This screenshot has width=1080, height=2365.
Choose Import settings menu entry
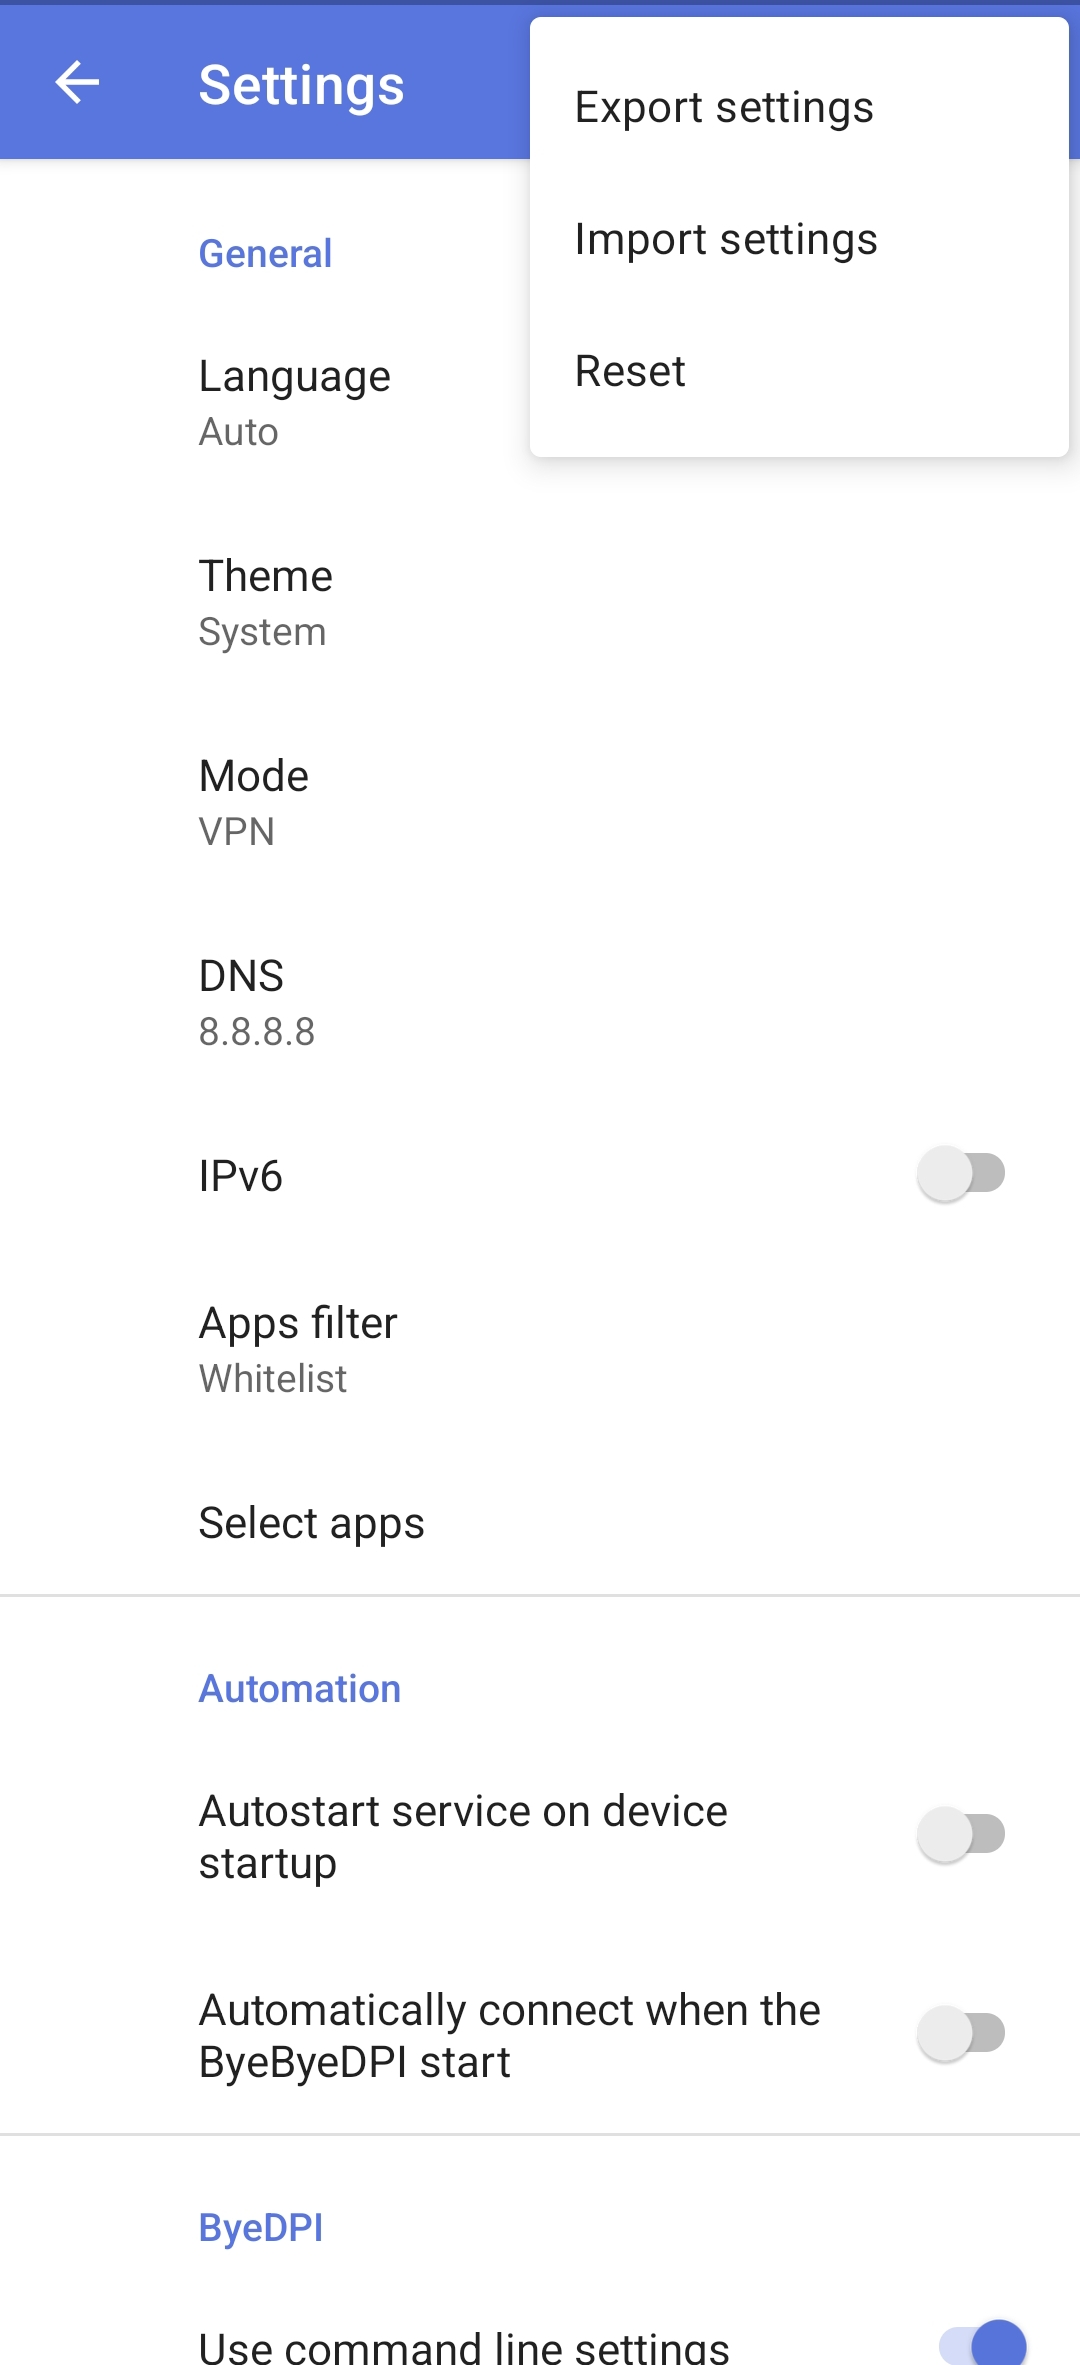coord(726,240)
